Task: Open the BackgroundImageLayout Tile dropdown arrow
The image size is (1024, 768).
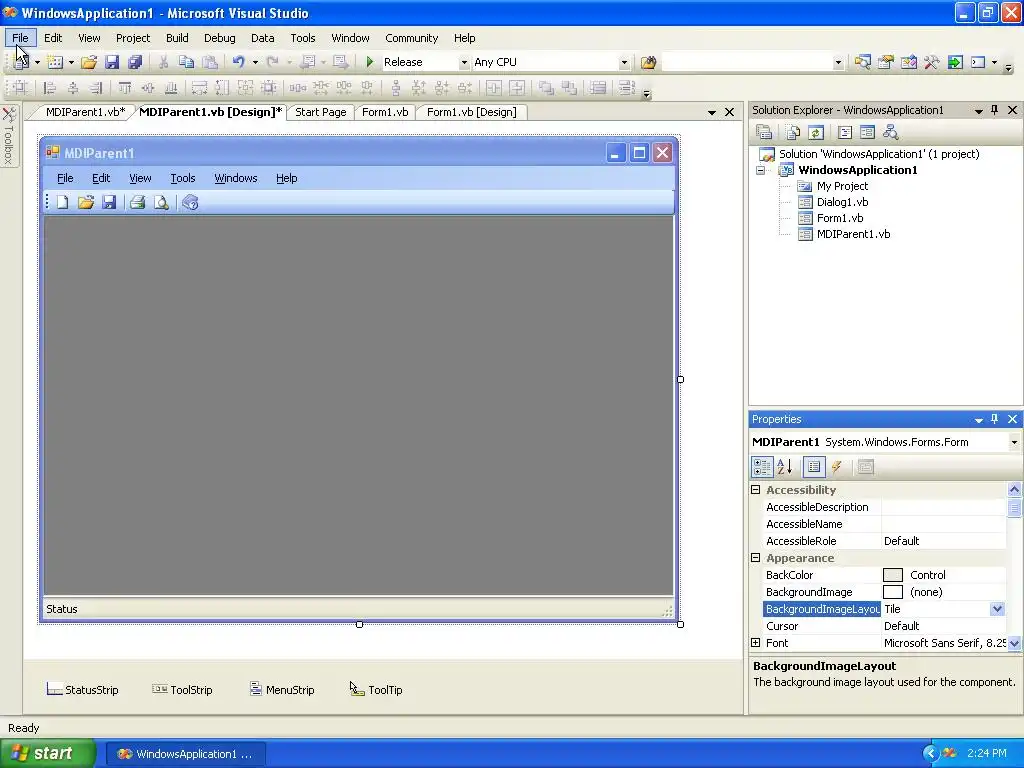Action: pos(997,609)
